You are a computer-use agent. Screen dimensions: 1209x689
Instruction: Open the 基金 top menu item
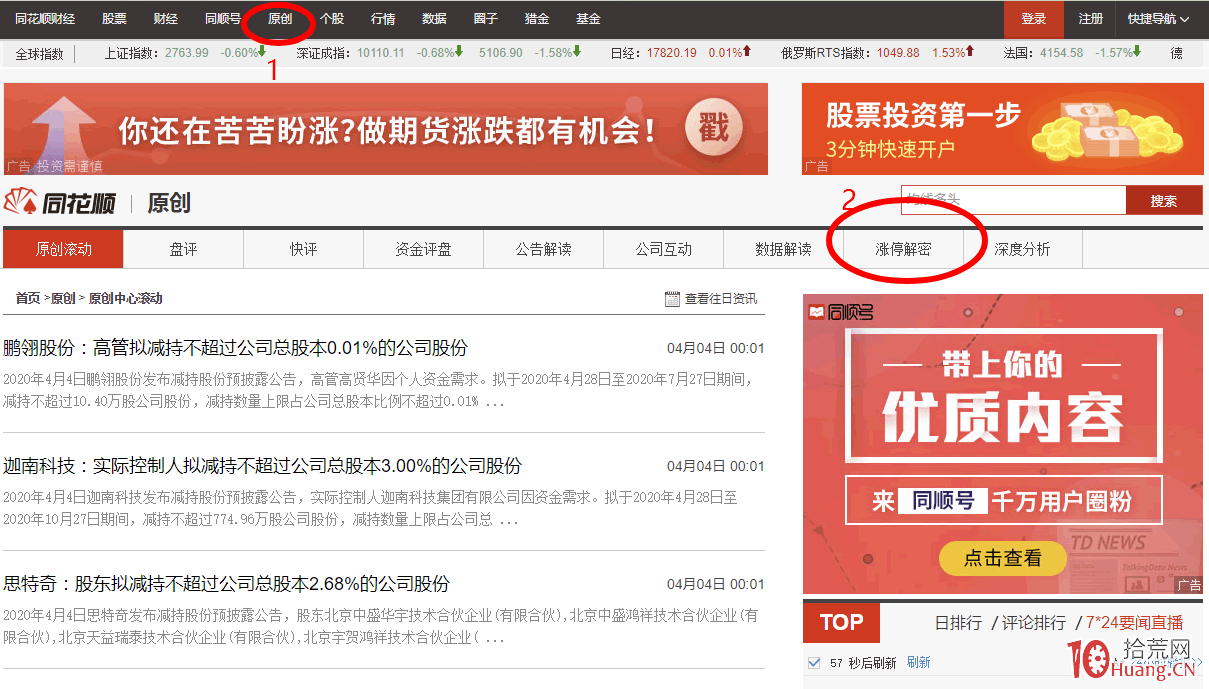(x=588, y=19)
